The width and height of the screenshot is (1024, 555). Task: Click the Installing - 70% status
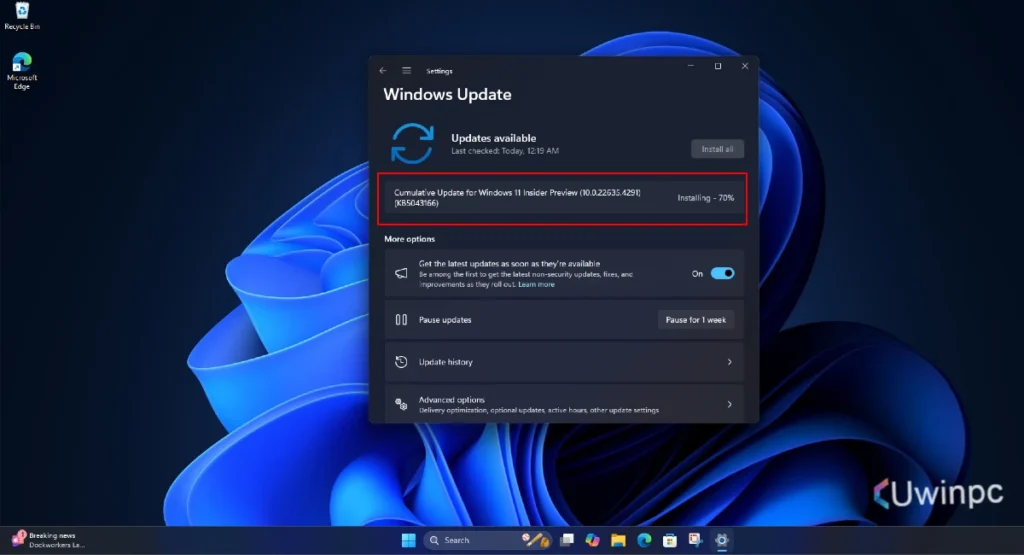[705, 198]
